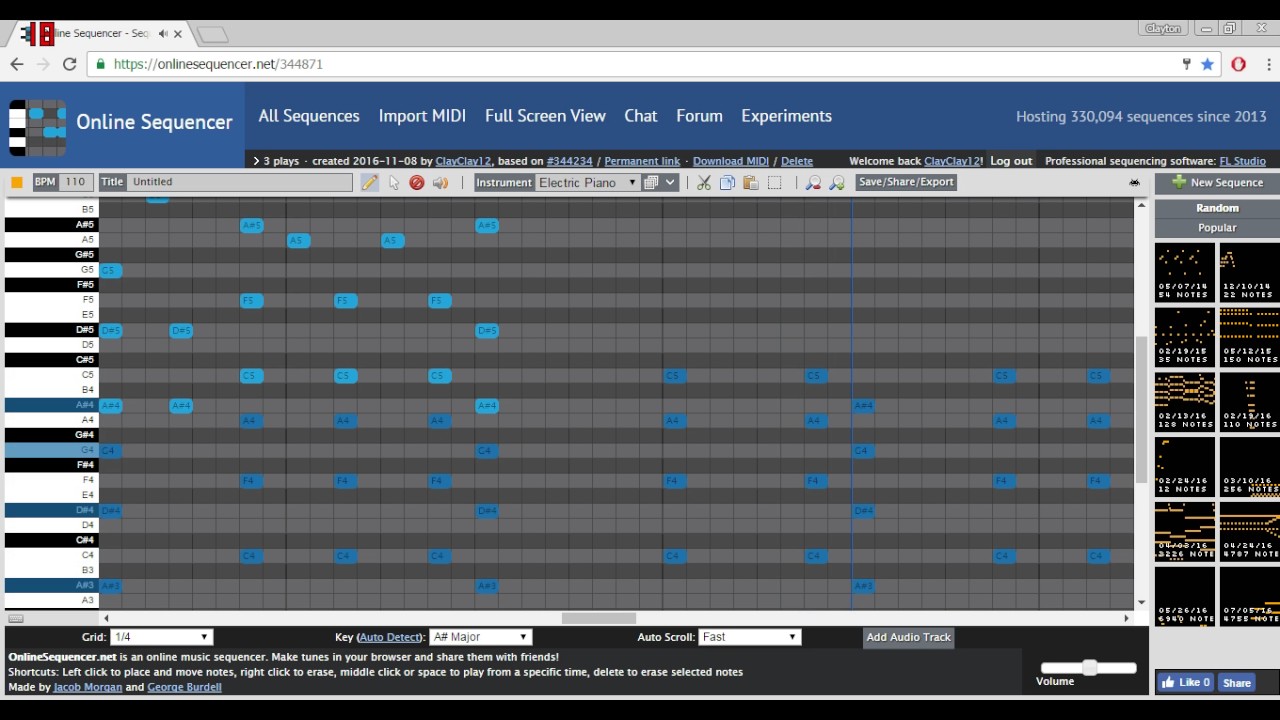
Task: Select the pointer edit tool
Action: pos(394,183)
